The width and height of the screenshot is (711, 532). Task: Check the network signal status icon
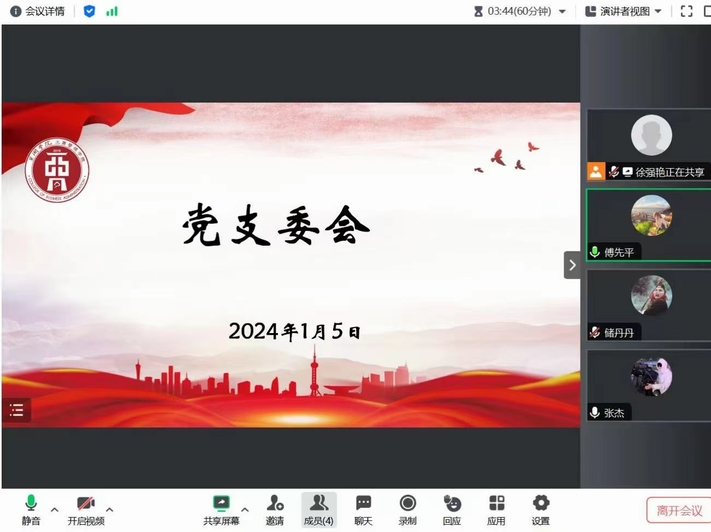[111, 11]
